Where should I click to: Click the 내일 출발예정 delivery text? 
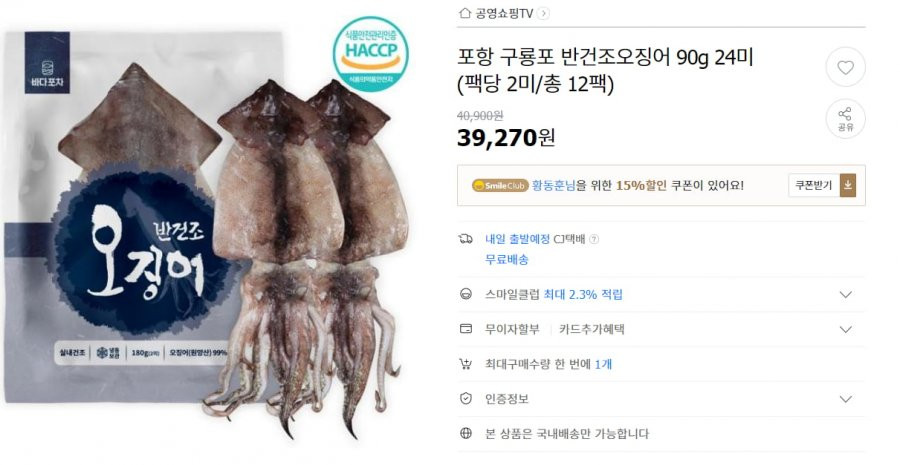point(518,239)
